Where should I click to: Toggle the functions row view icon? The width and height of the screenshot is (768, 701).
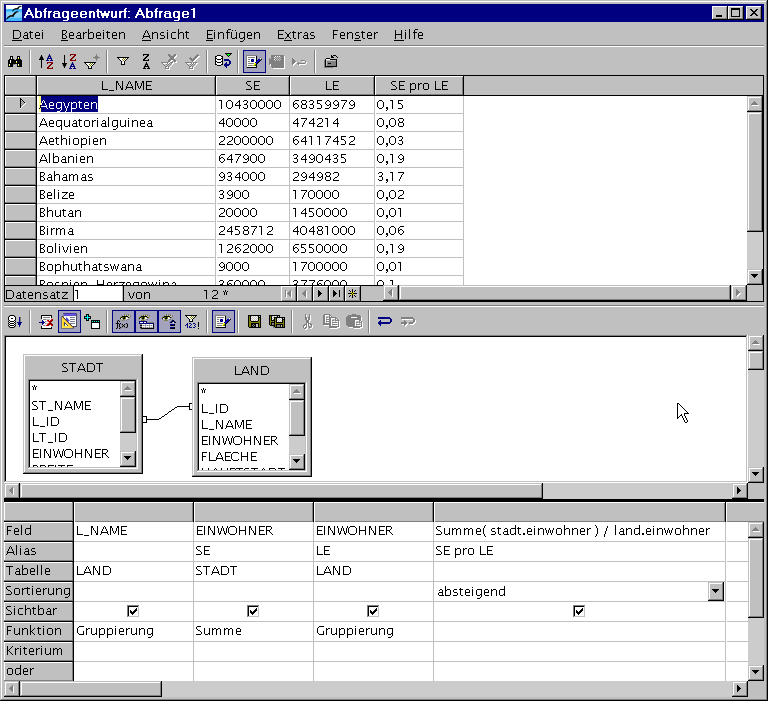point(122,322)
